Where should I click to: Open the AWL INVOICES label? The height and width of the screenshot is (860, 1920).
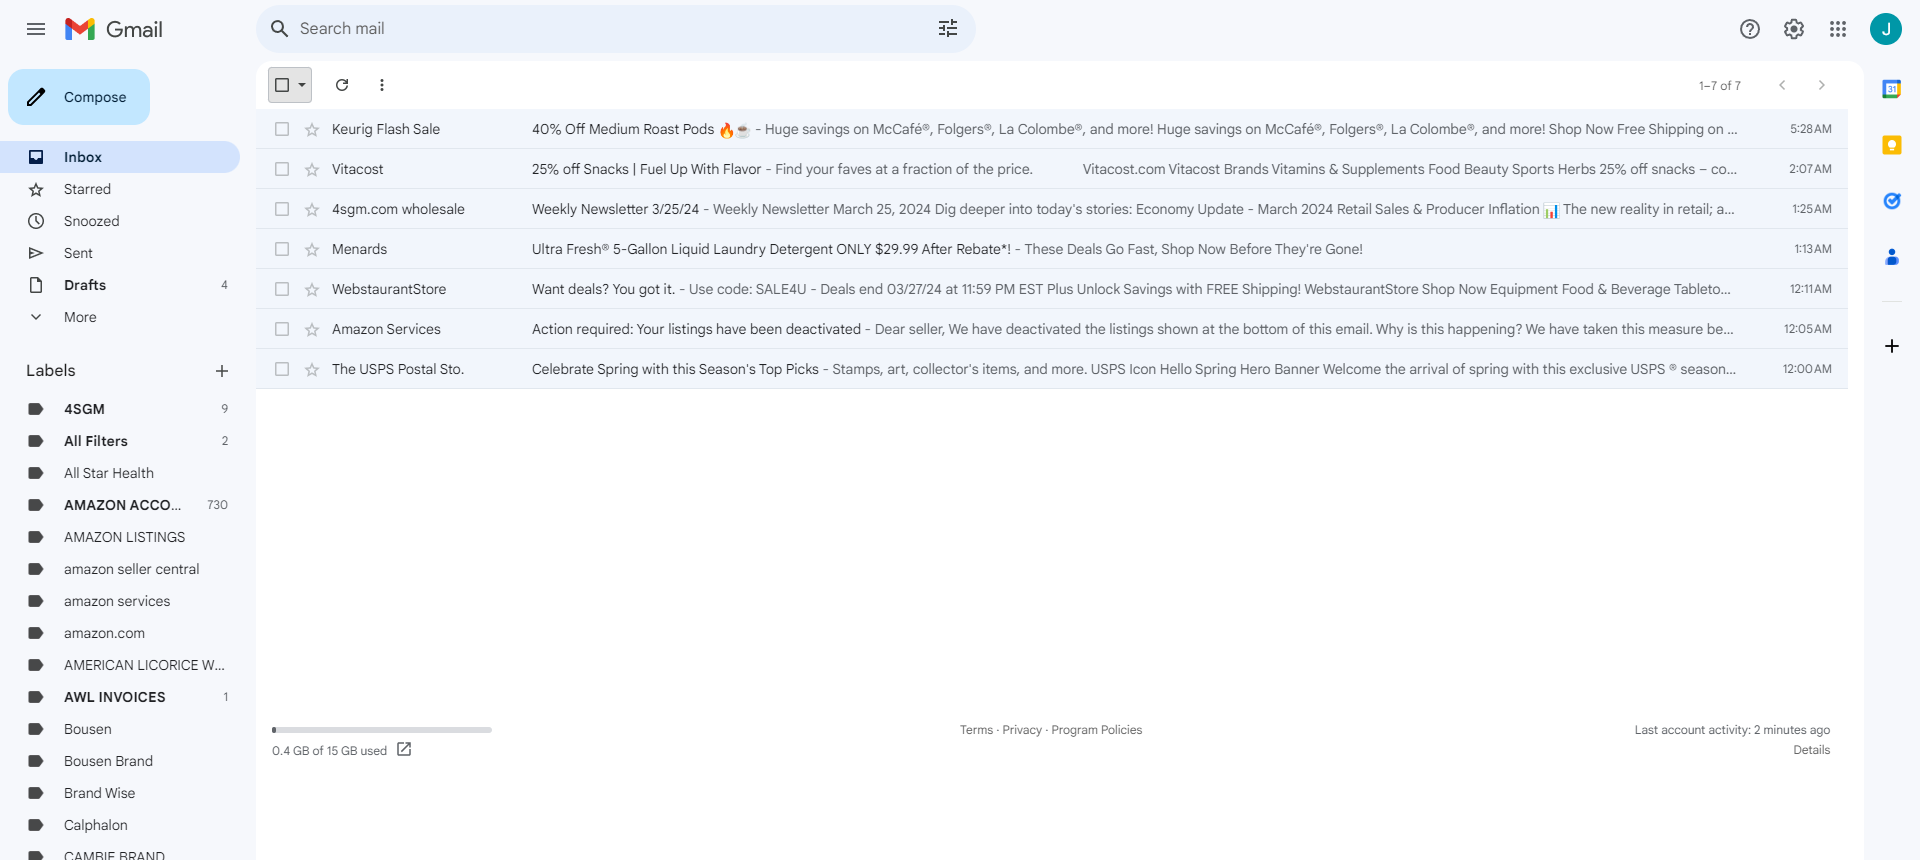[x=120, y=697]
